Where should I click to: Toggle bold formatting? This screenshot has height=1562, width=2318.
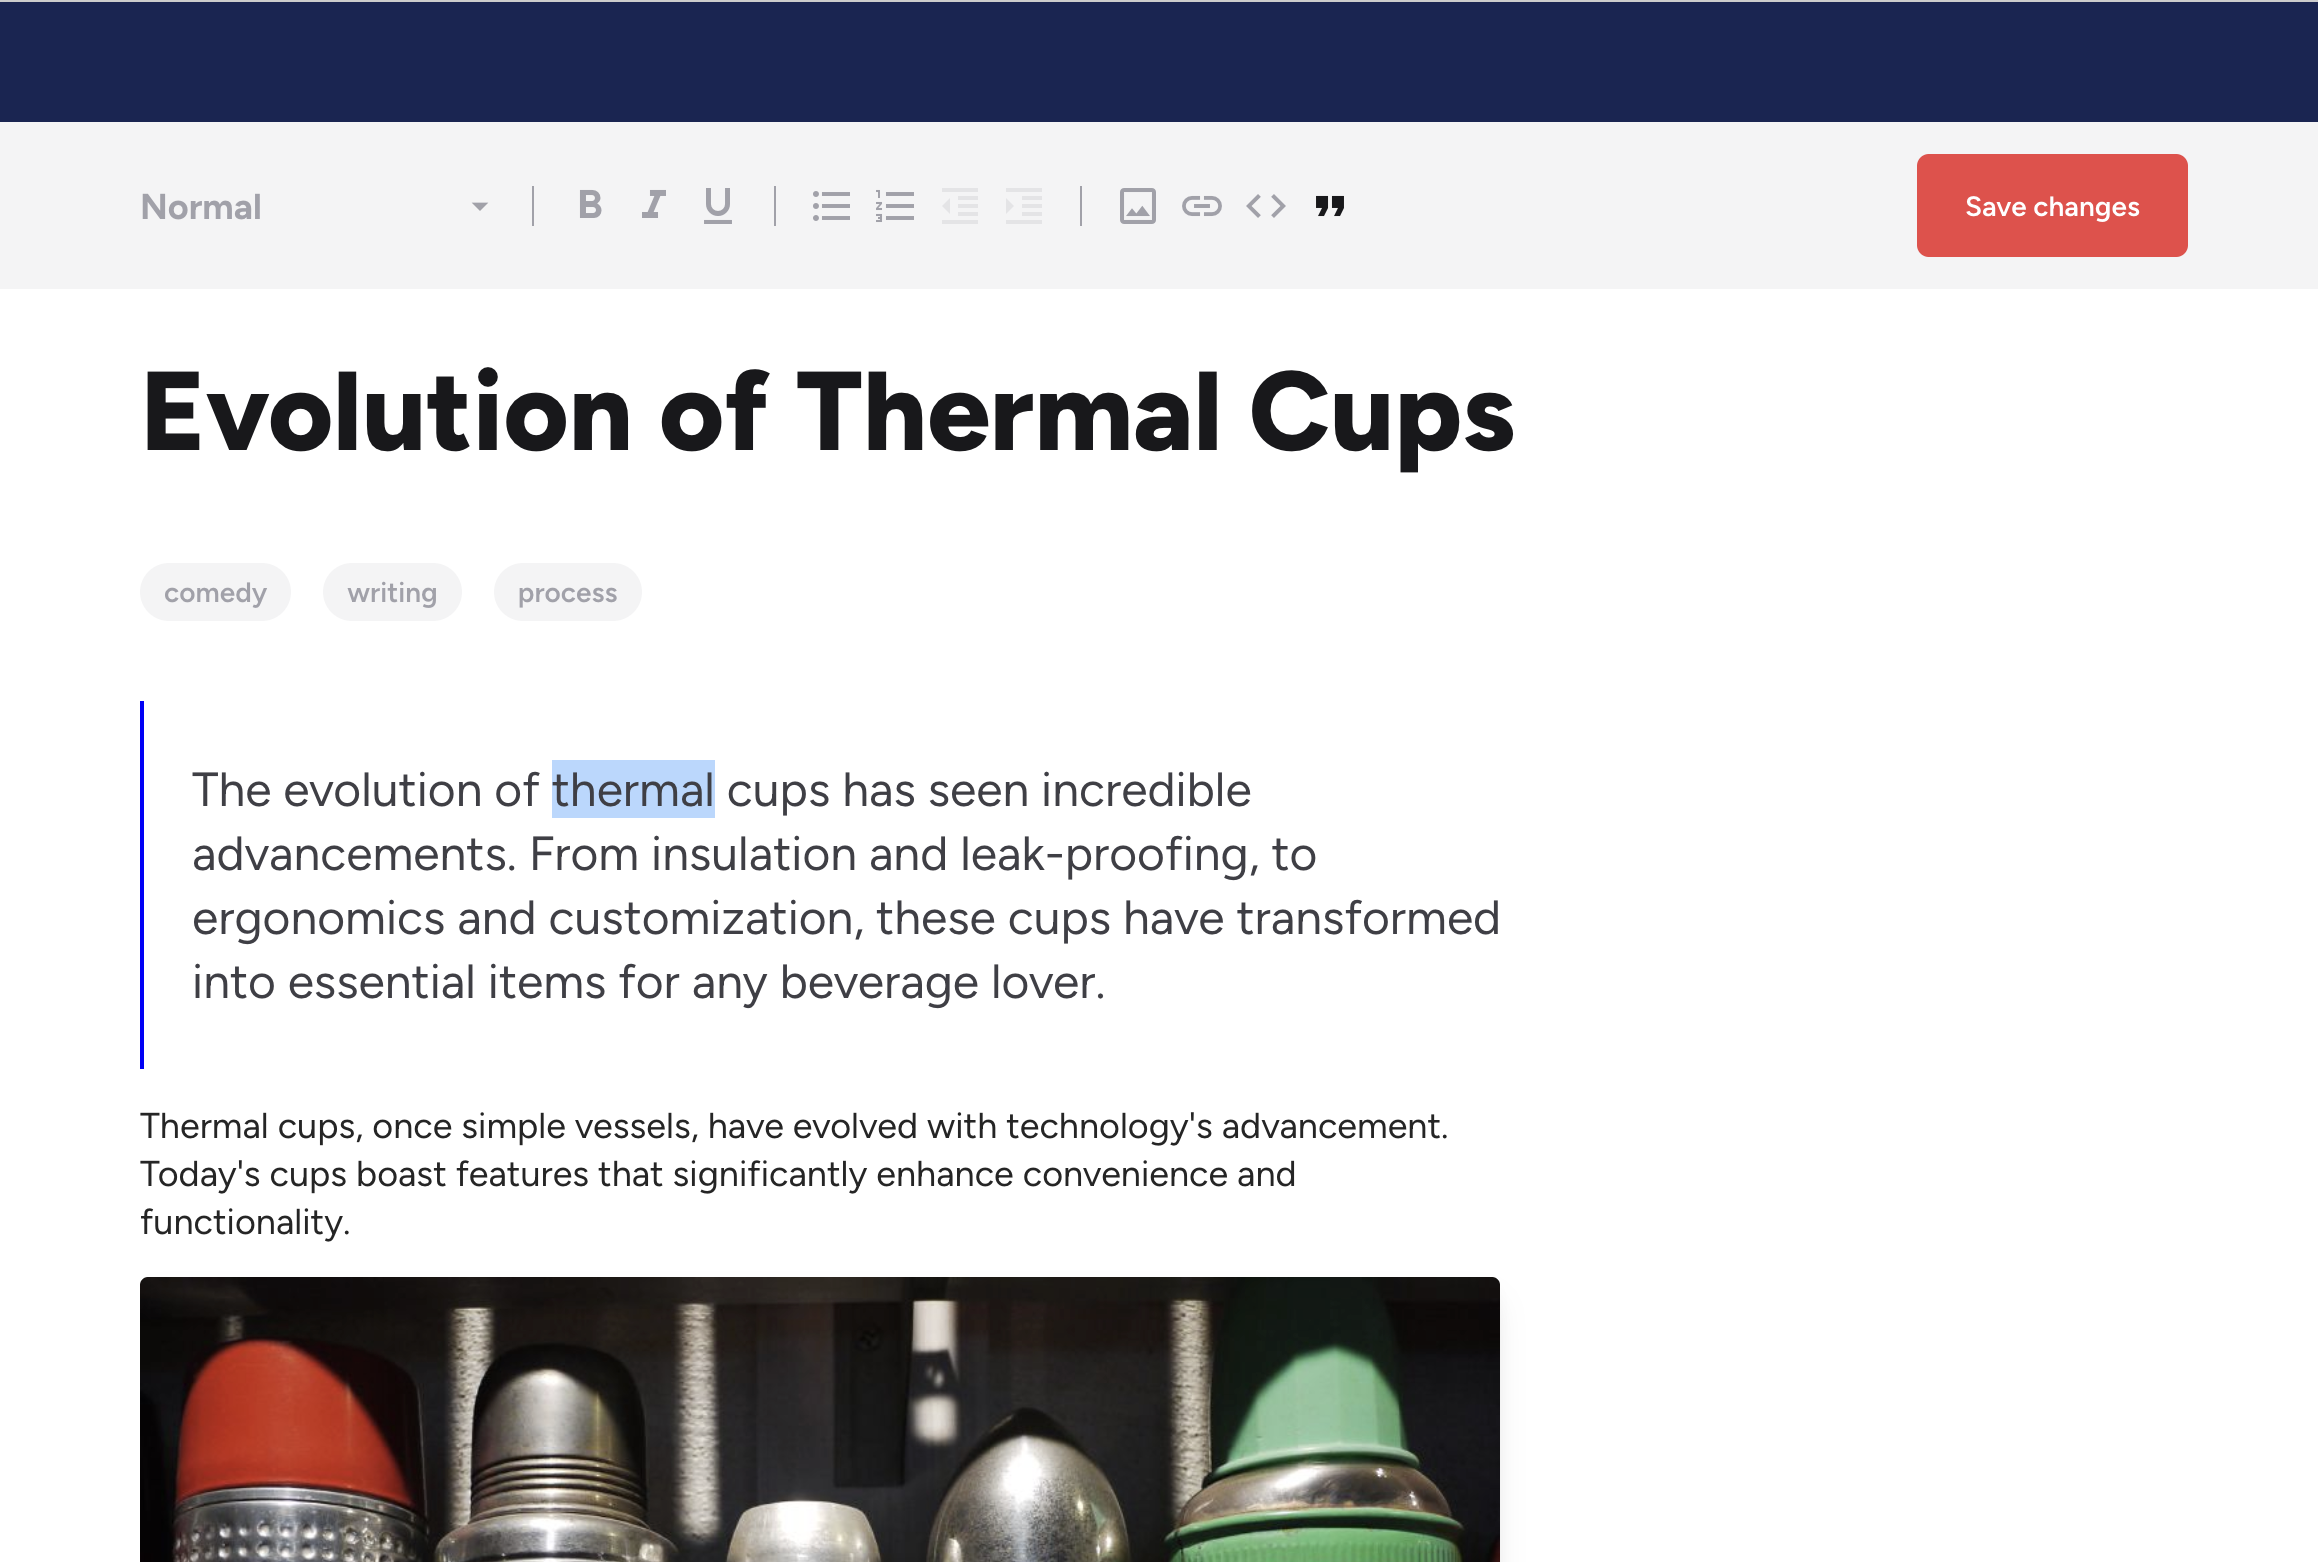[590, 206]
